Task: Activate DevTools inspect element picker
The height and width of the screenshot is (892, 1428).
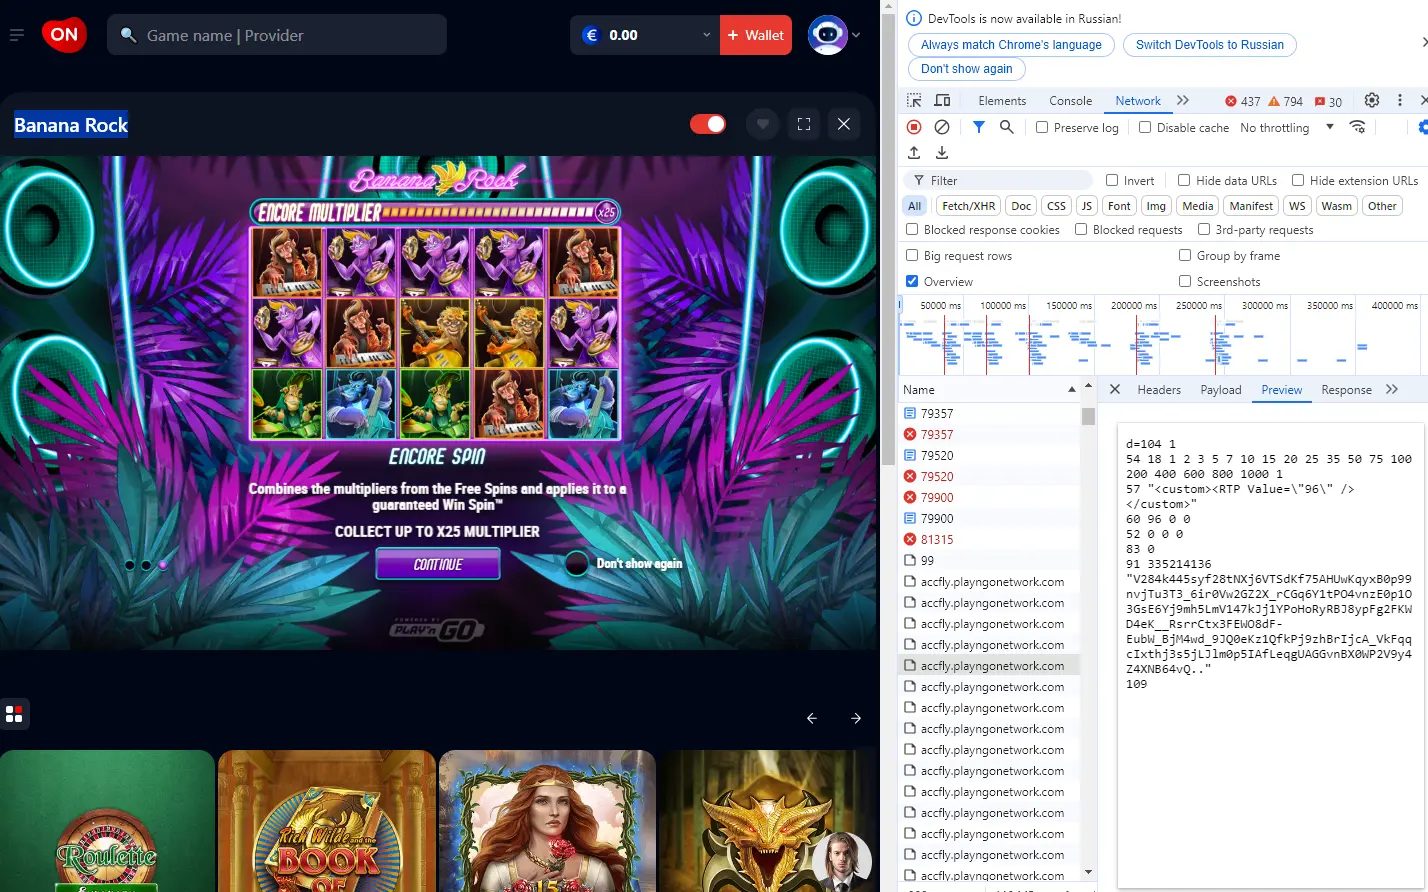Action: click(x=914, y=101)
